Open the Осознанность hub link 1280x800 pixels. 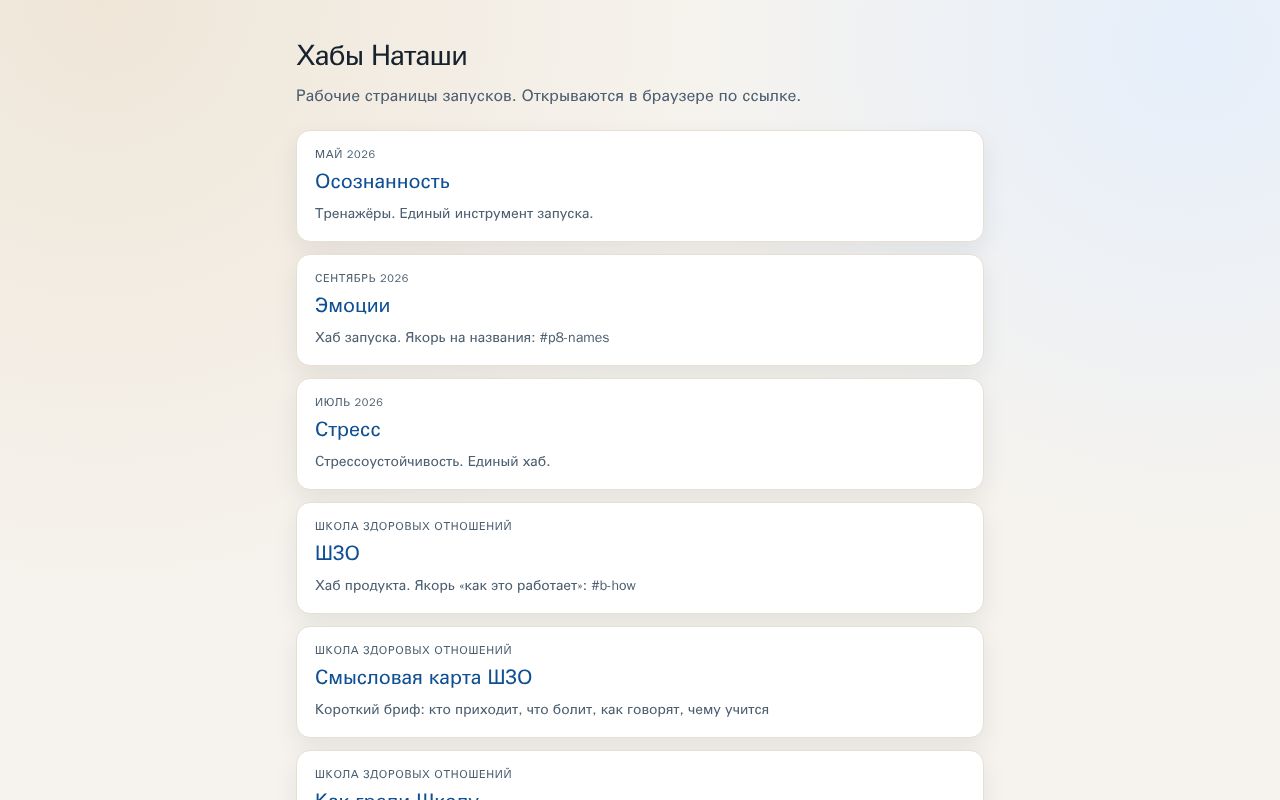click(382, 181)
